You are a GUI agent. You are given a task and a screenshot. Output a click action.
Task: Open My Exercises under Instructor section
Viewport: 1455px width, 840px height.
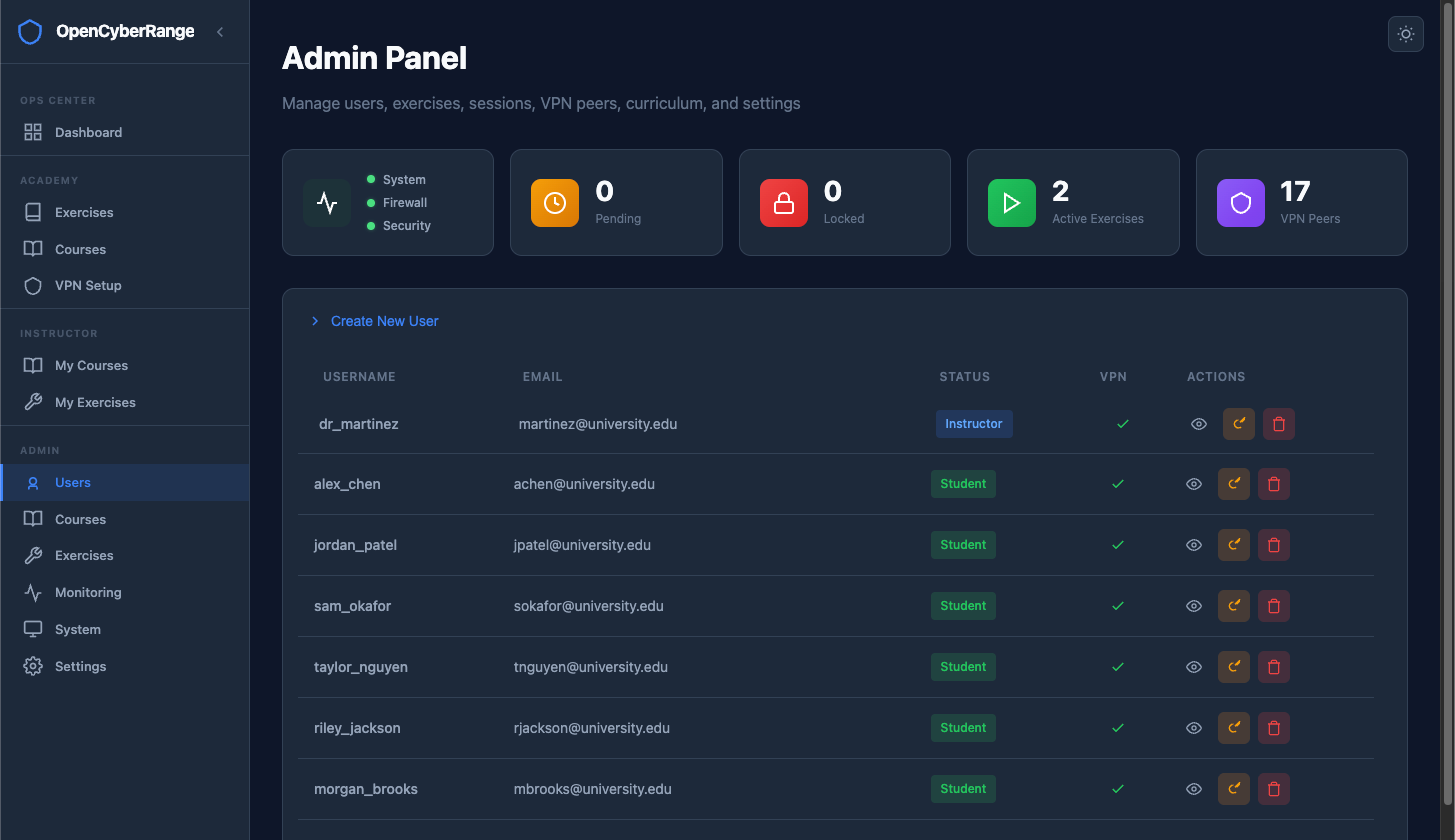pos(96,402)
